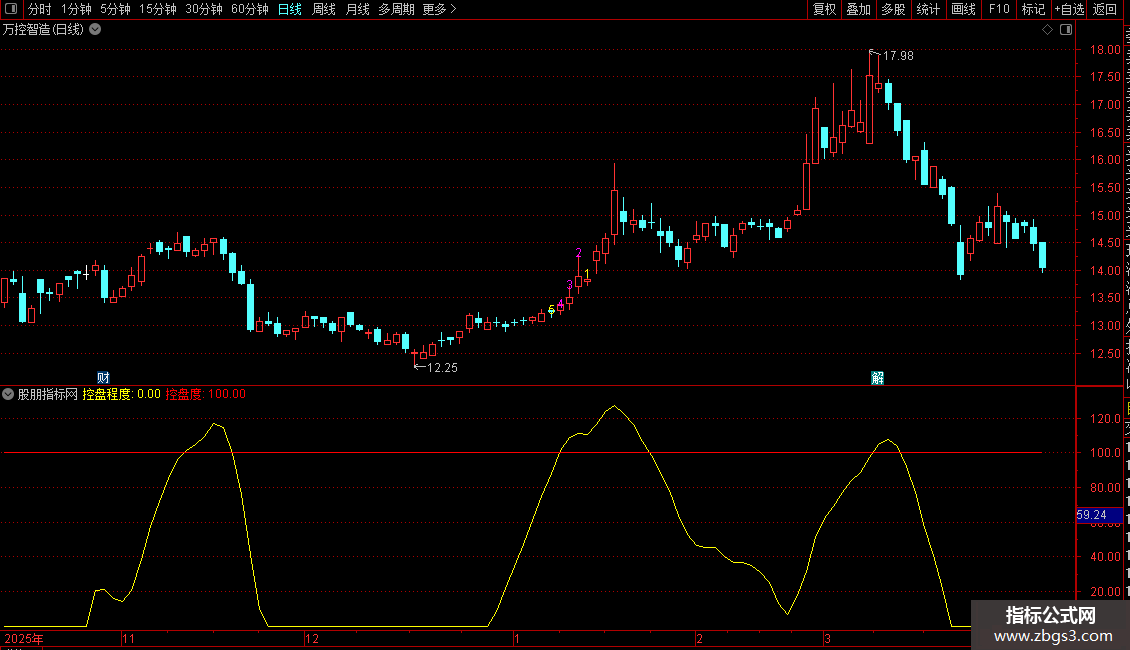Add stock via +自选 button

pos(1069,9)
